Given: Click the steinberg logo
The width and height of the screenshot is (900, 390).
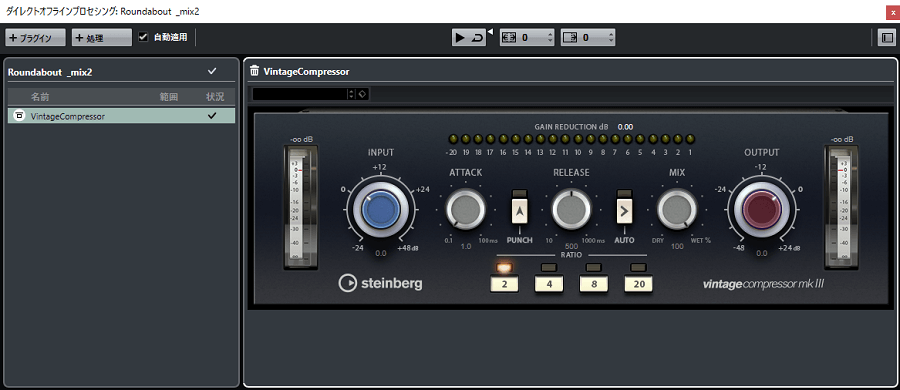Looking at the screenshot, I should pos(381,283).
